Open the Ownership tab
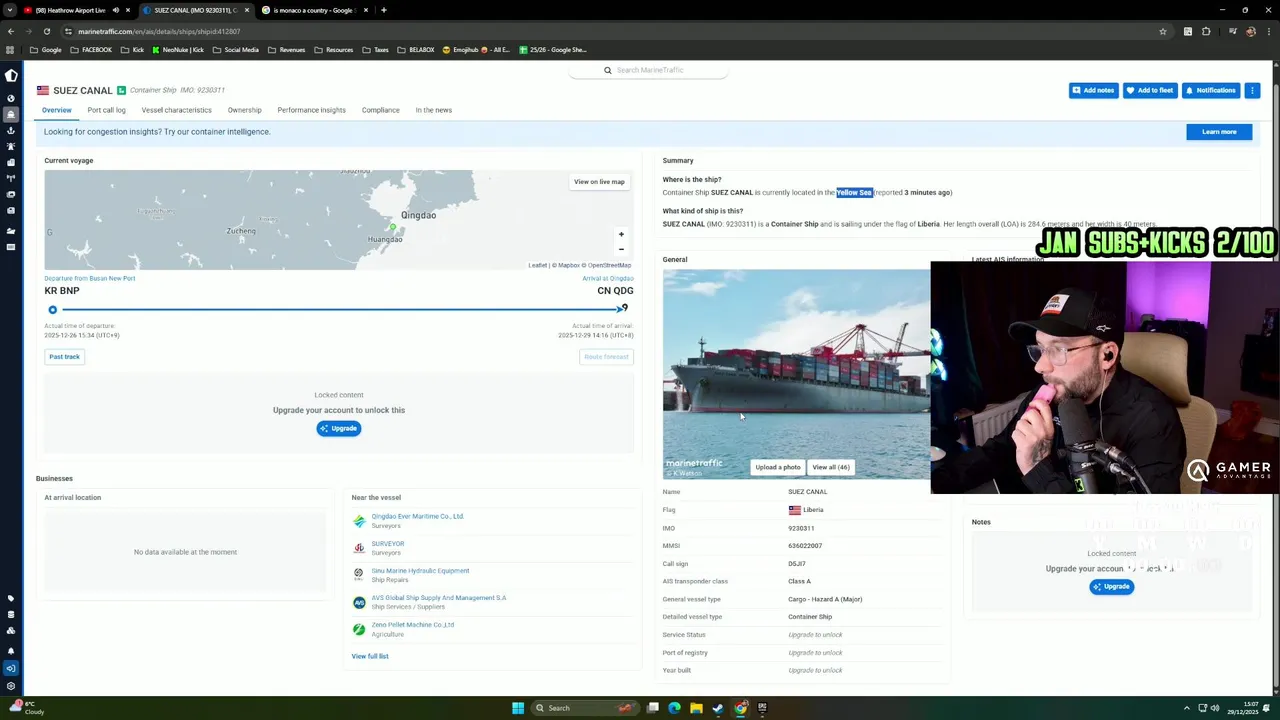Viewport: 1280px width, 720px height. pyautogui.click(x=244, y=110)
